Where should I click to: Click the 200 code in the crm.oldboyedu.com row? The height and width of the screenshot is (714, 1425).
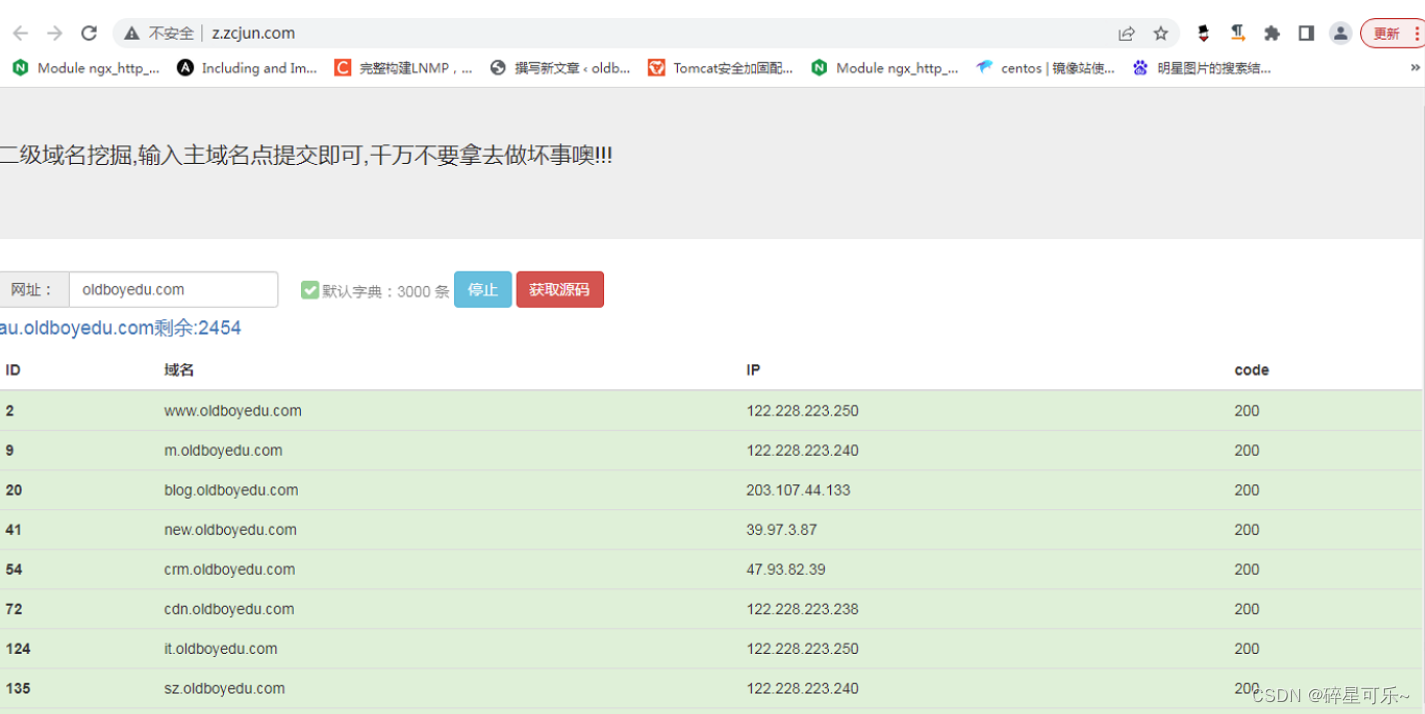pos(1247,570)
